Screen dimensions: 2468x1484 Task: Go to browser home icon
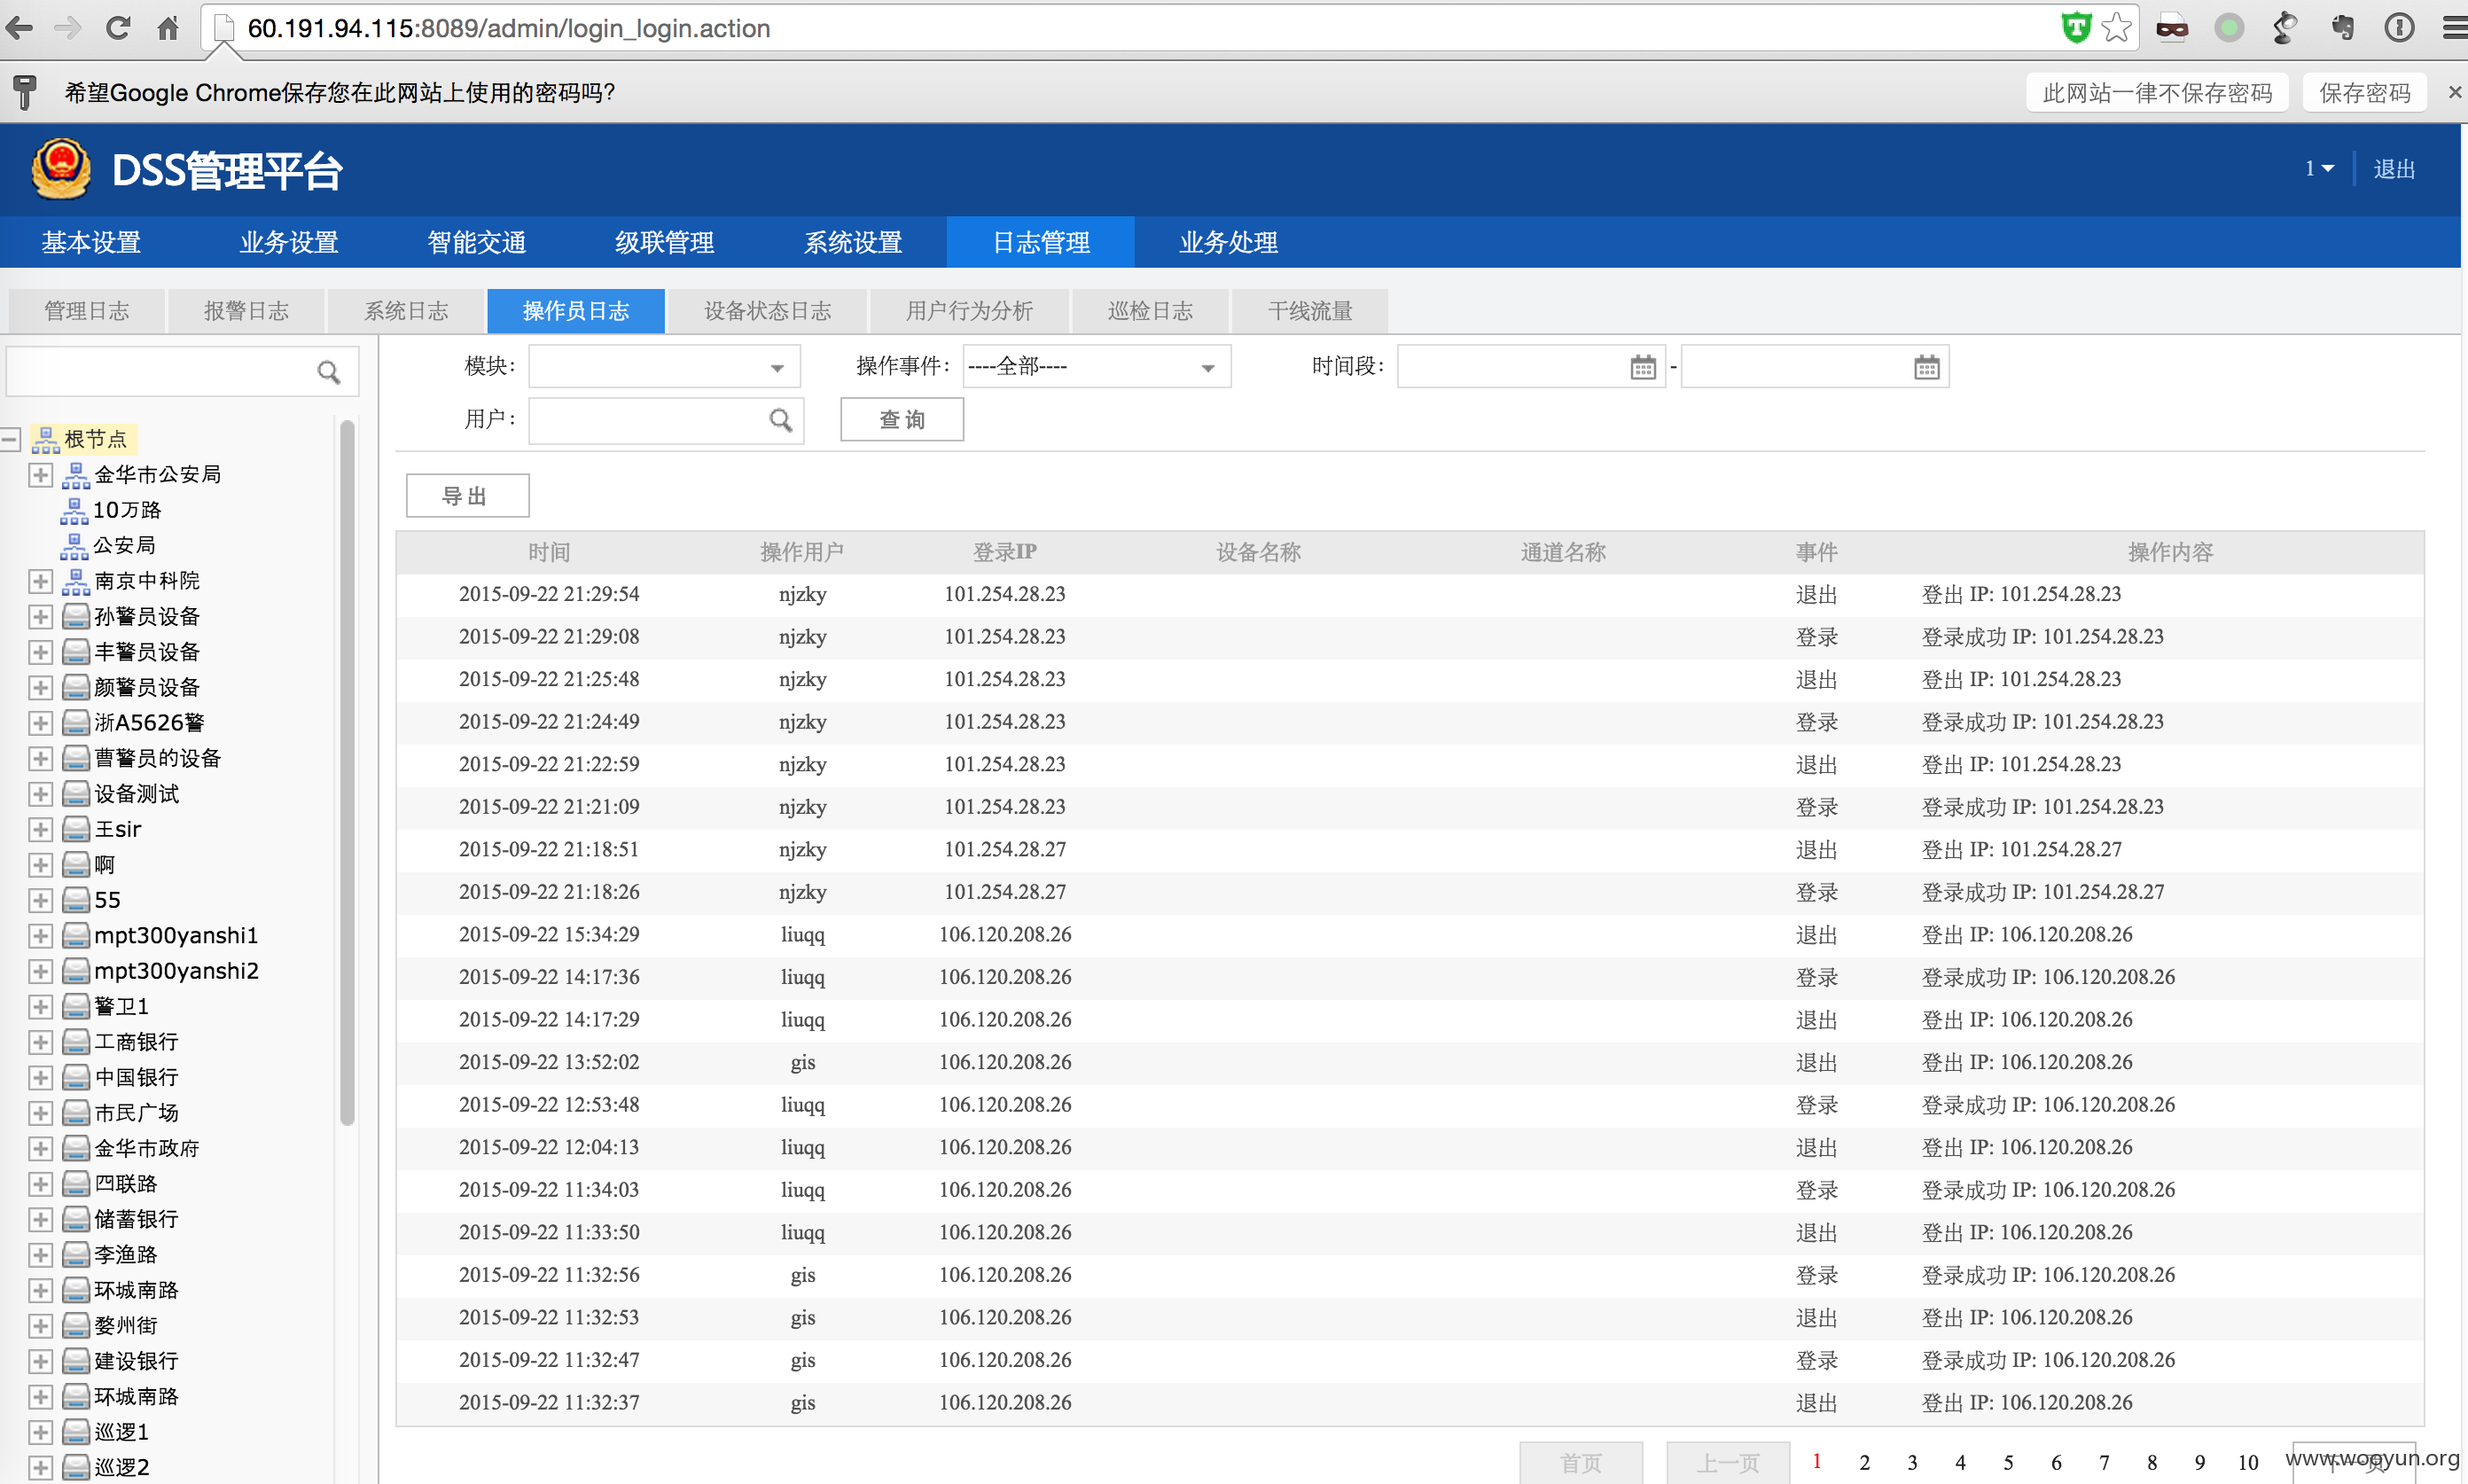click(x=167, y=28)
